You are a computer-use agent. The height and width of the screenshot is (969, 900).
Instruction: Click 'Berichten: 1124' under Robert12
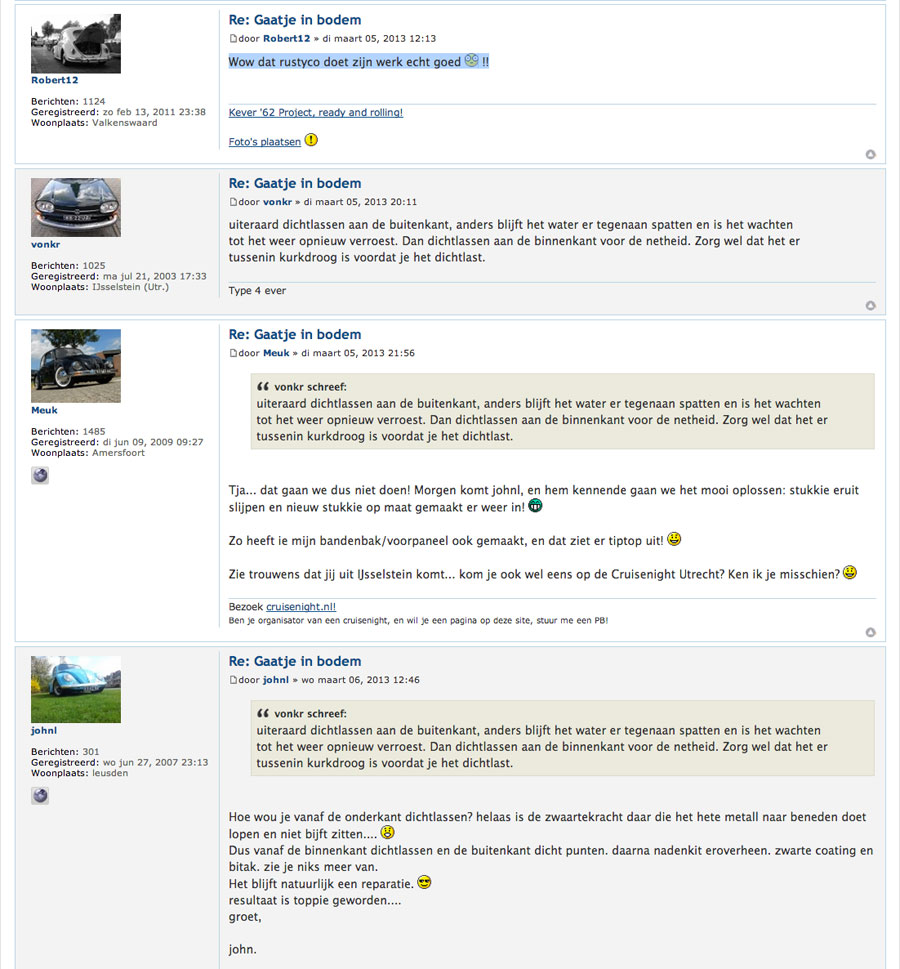68,101
